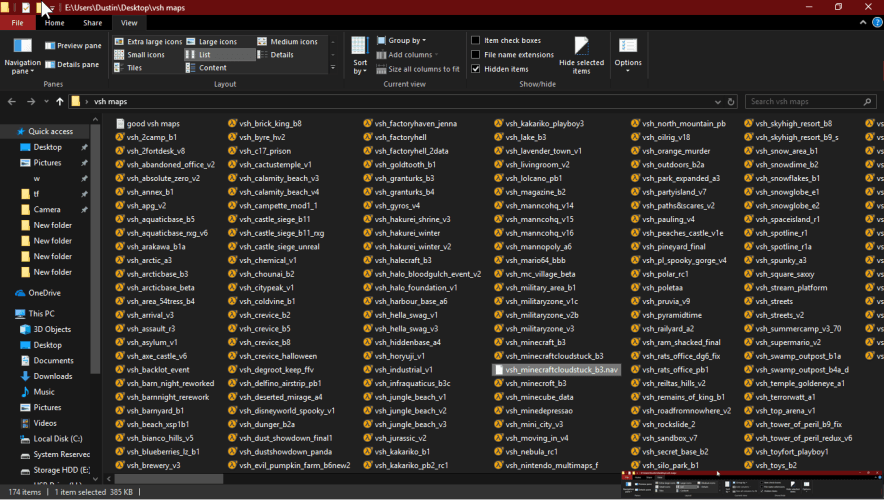Open the File menu
Viewport: 884px width, 500px height.
[17, 22]
